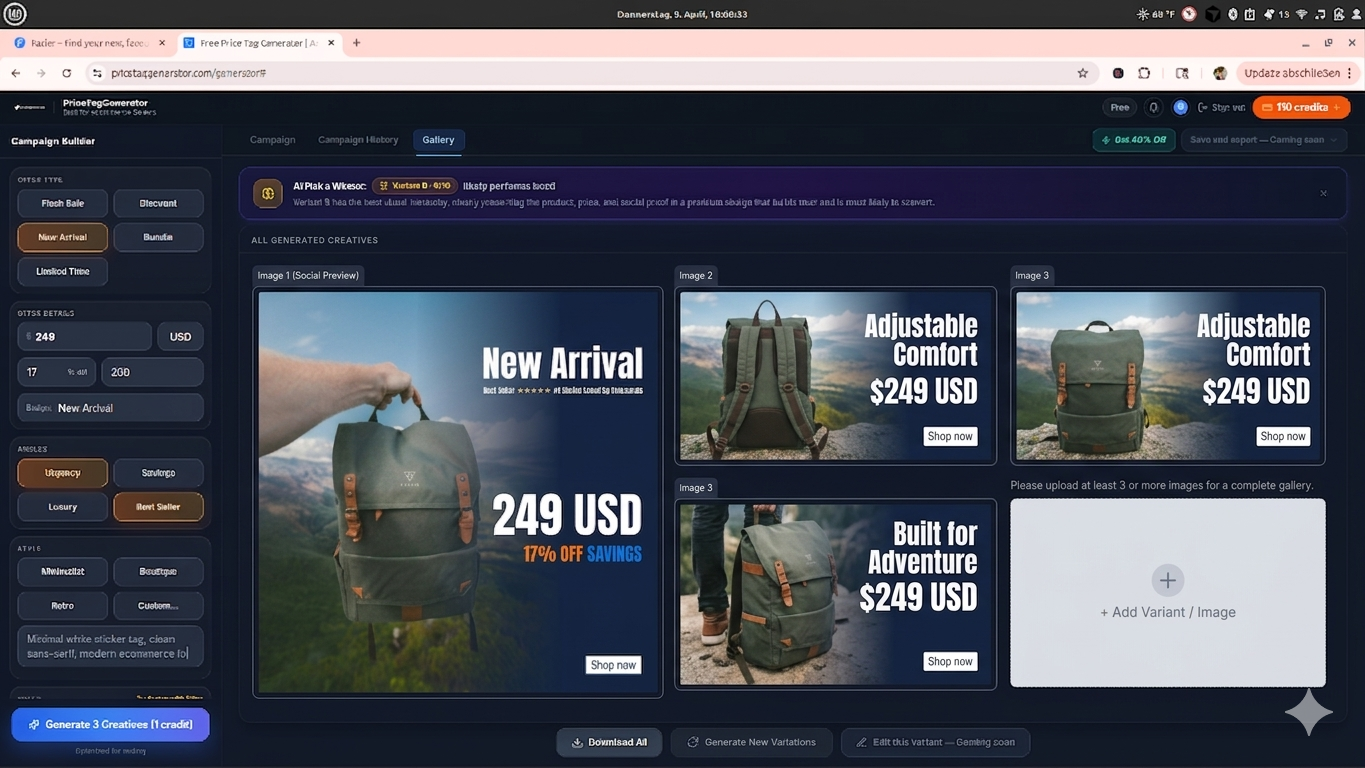Switch to the Campaign History tab
The width and height of the screenshot is (1365, 768).
point(358,140)
